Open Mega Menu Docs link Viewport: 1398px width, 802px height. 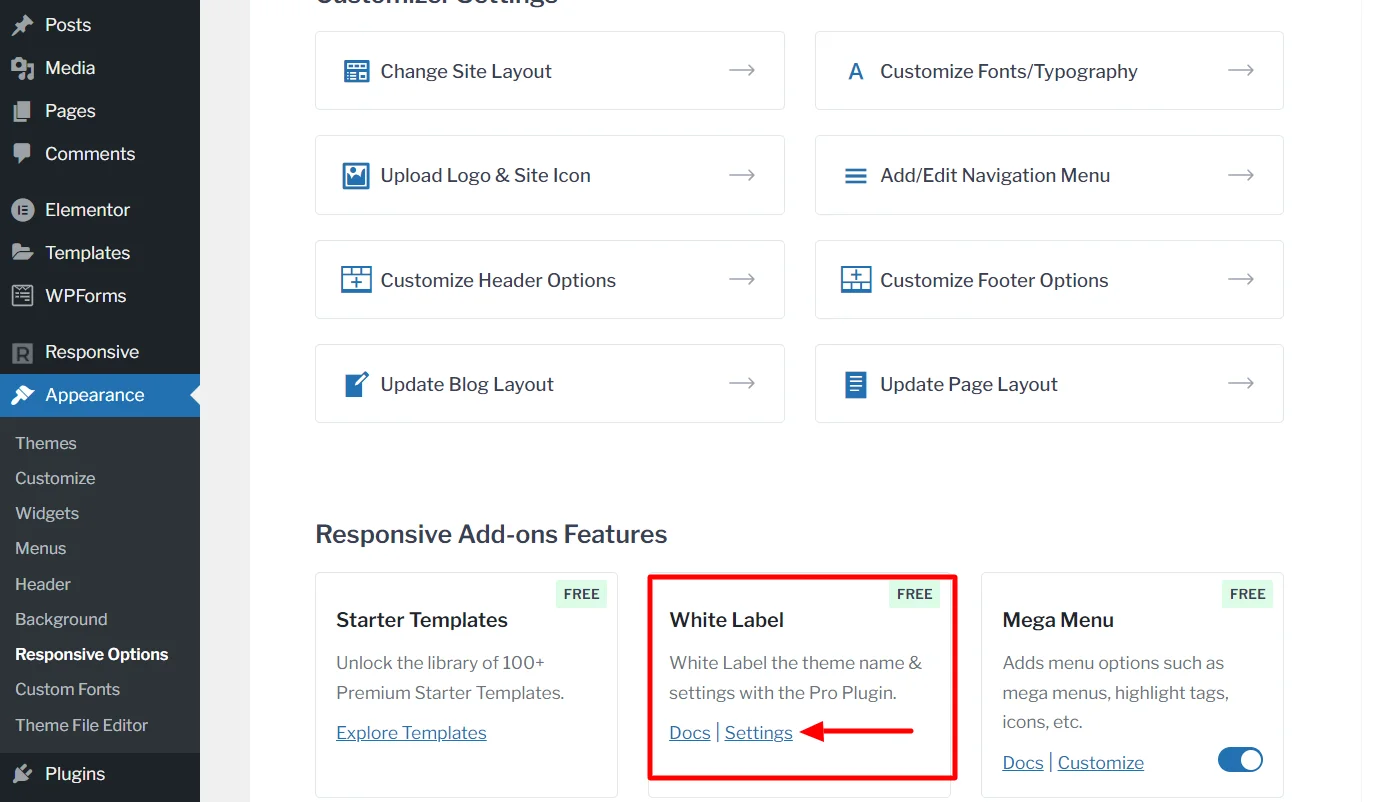coord(1023,763)
